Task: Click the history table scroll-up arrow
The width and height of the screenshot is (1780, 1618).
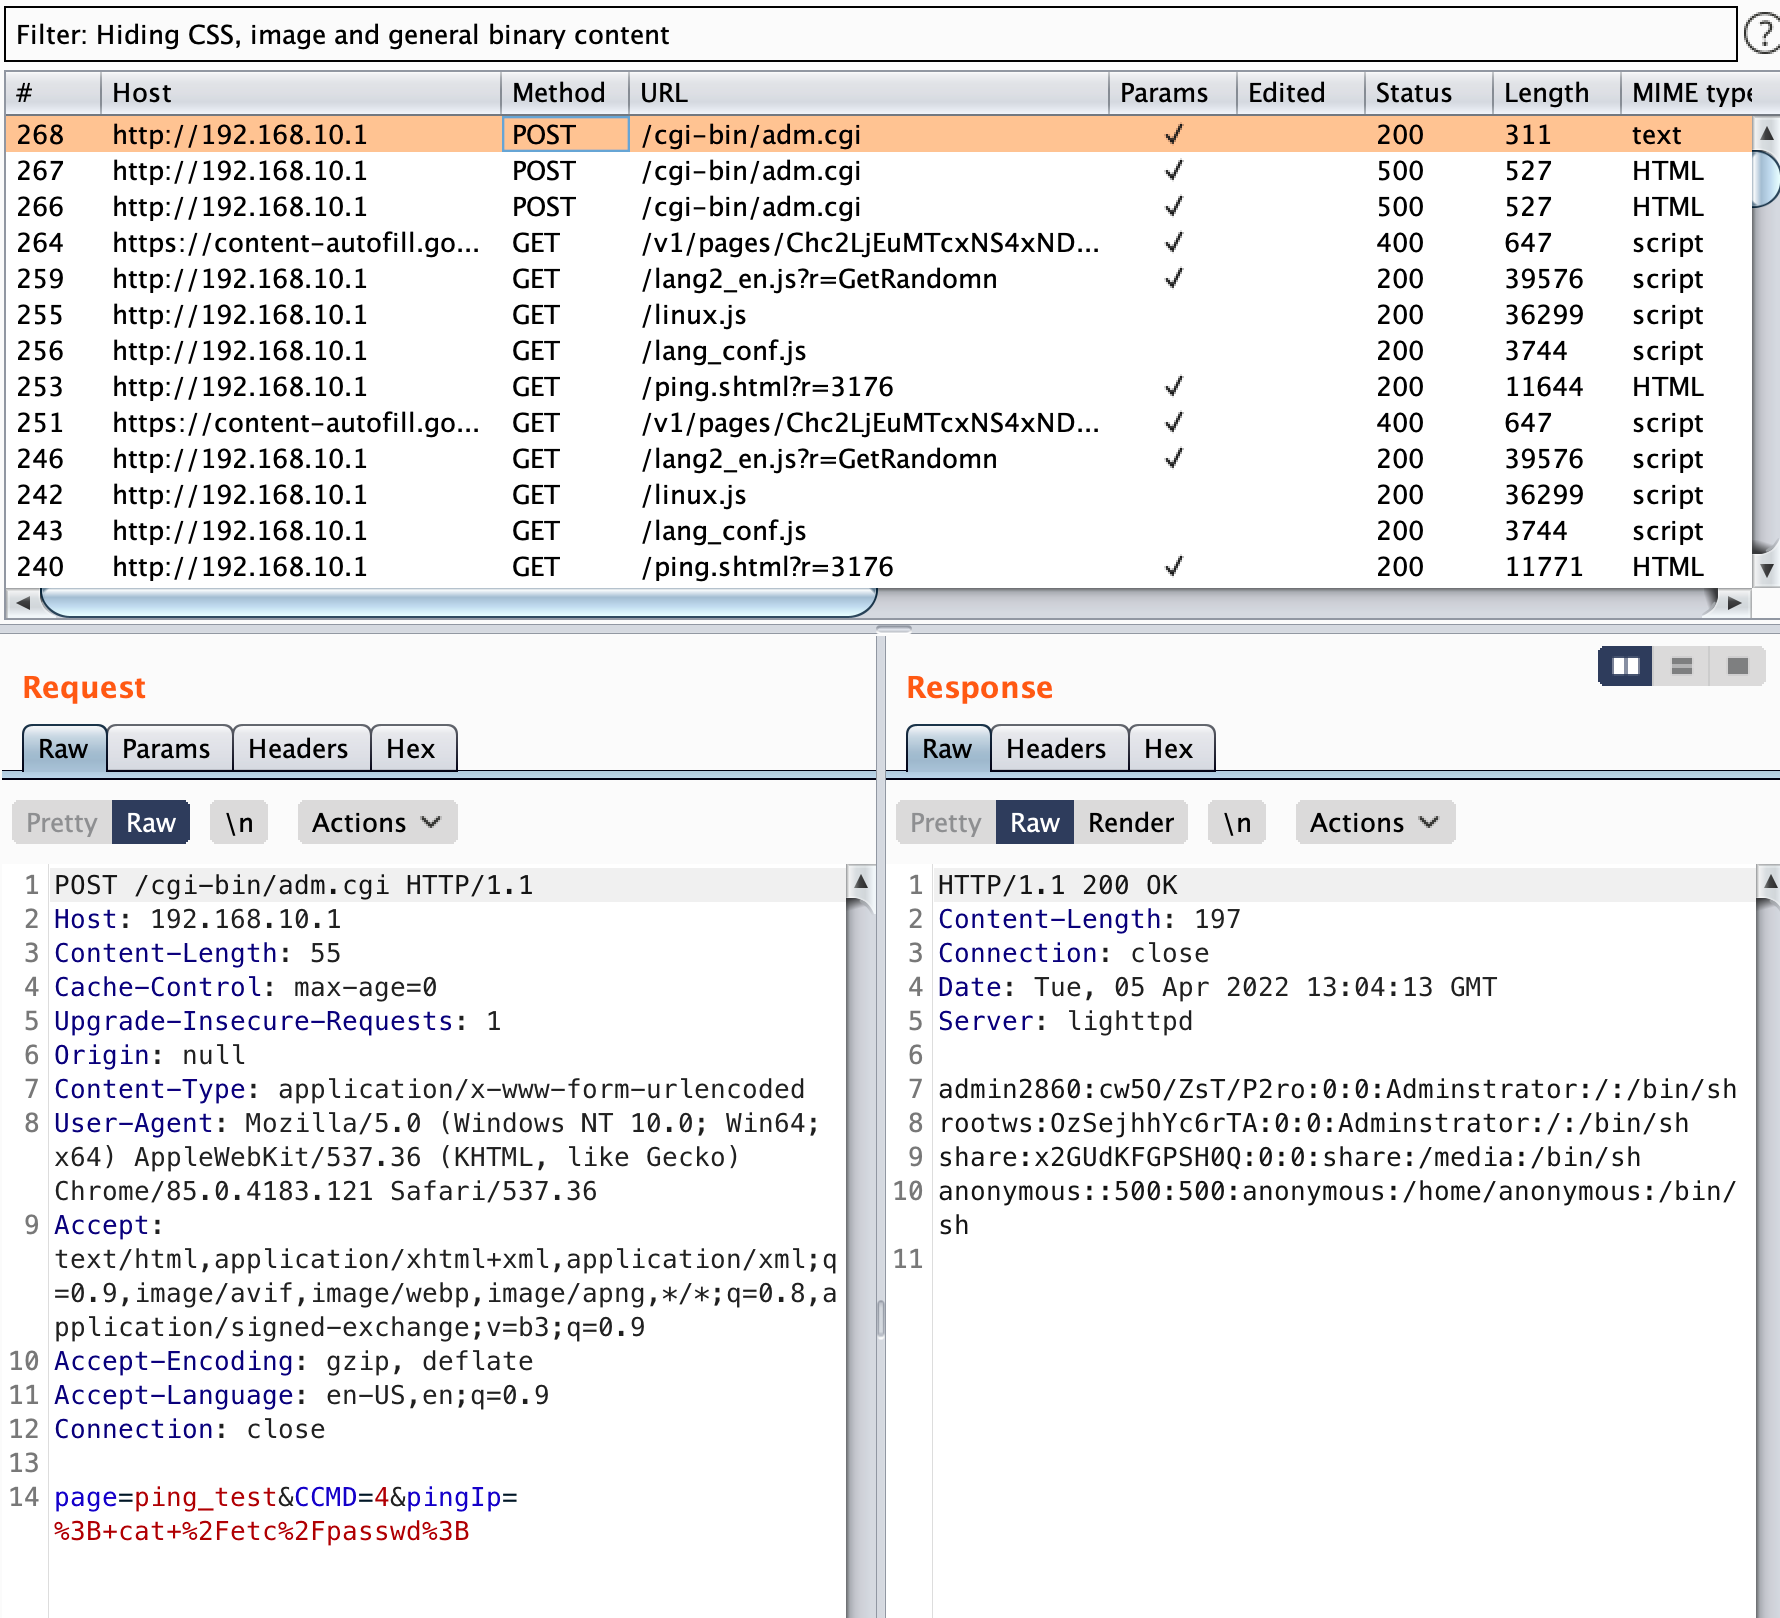Action: pyautogui.click(x=1767, y=133)
